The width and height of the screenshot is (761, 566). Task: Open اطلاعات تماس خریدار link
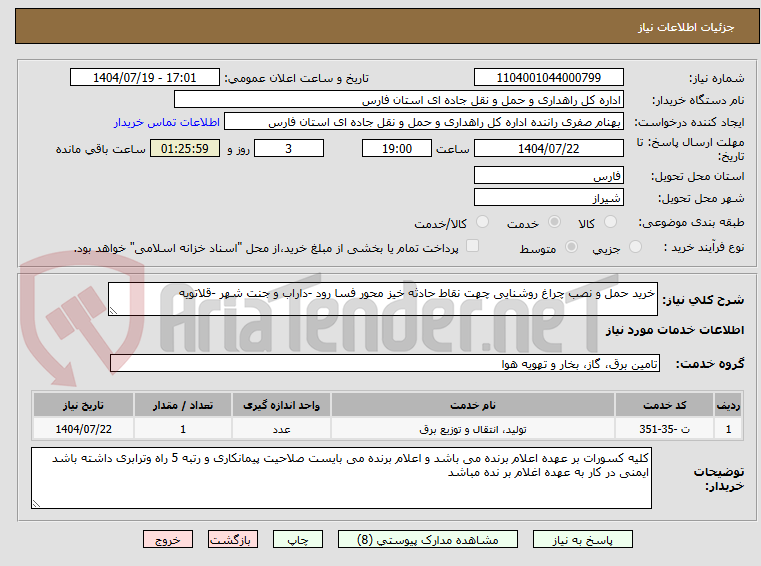(x=167, y=122)
